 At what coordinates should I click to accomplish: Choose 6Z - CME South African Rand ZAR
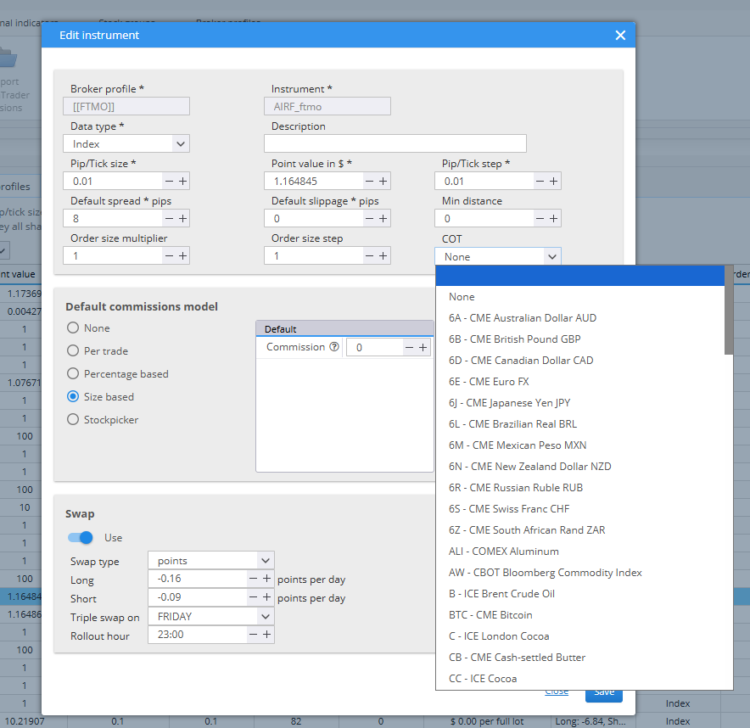(580, 530)
